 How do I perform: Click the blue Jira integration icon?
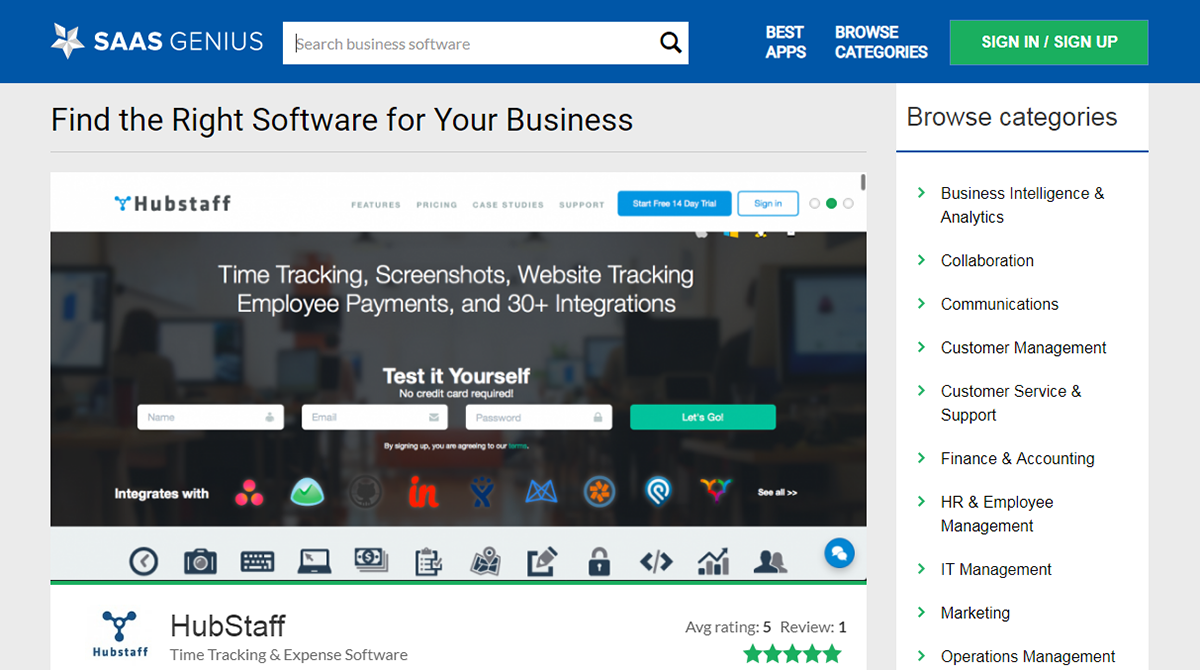(x=483, y=492)
